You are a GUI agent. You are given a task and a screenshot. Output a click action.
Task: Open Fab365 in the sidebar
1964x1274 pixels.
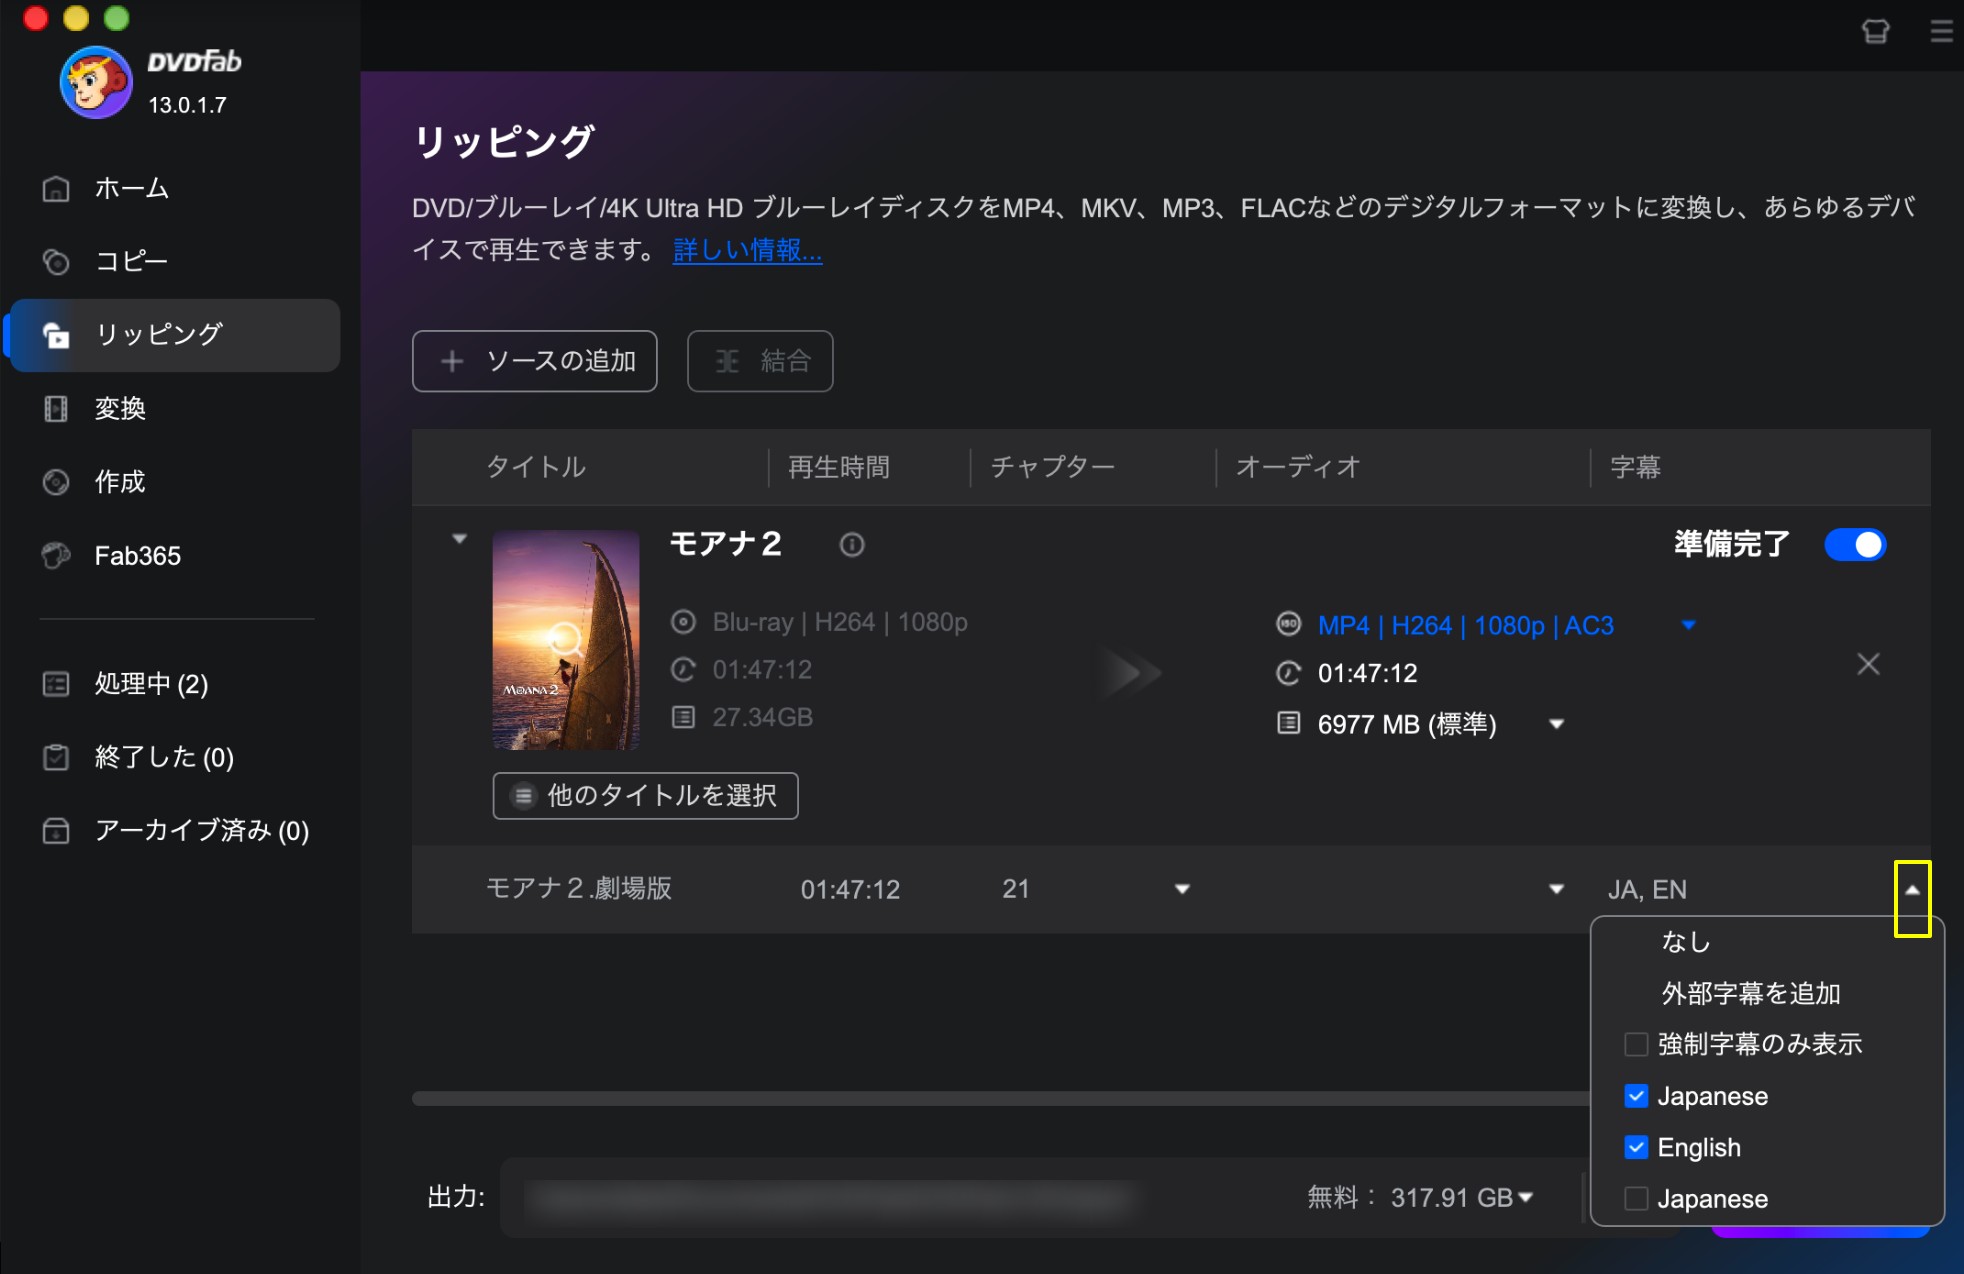[174, 556]
